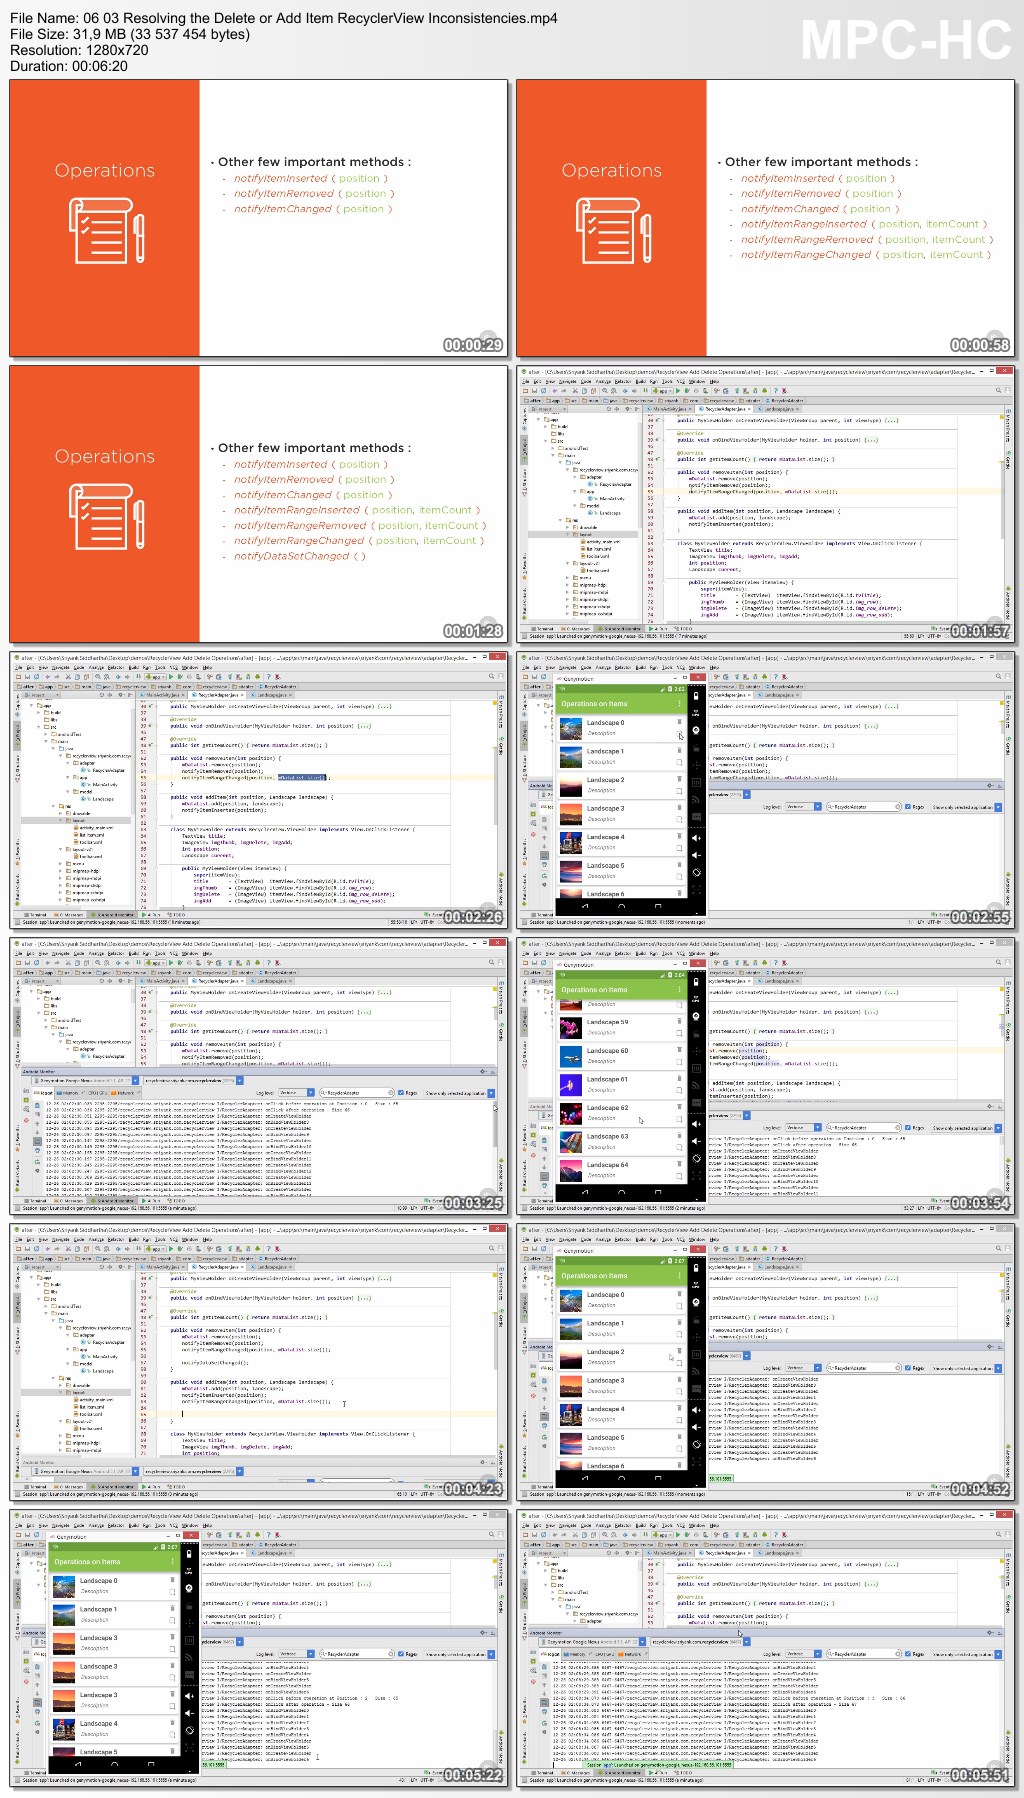Open Log level dropdown in 00:02:55 frame
The height and width of the screenshot is (1798, 1024).
803,807
